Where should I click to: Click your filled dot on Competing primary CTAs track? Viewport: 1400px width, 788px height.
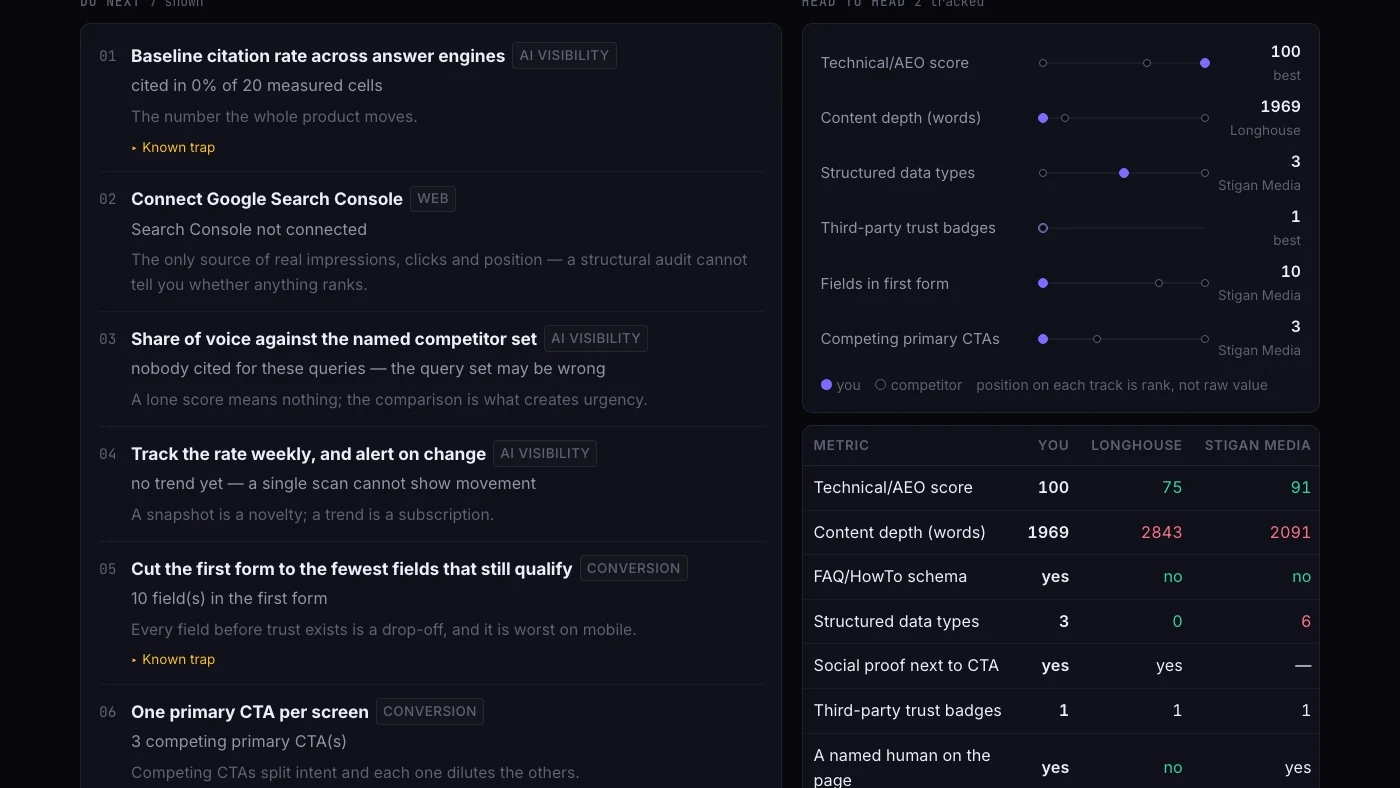pyautogui.click(x=1043, y=339)
